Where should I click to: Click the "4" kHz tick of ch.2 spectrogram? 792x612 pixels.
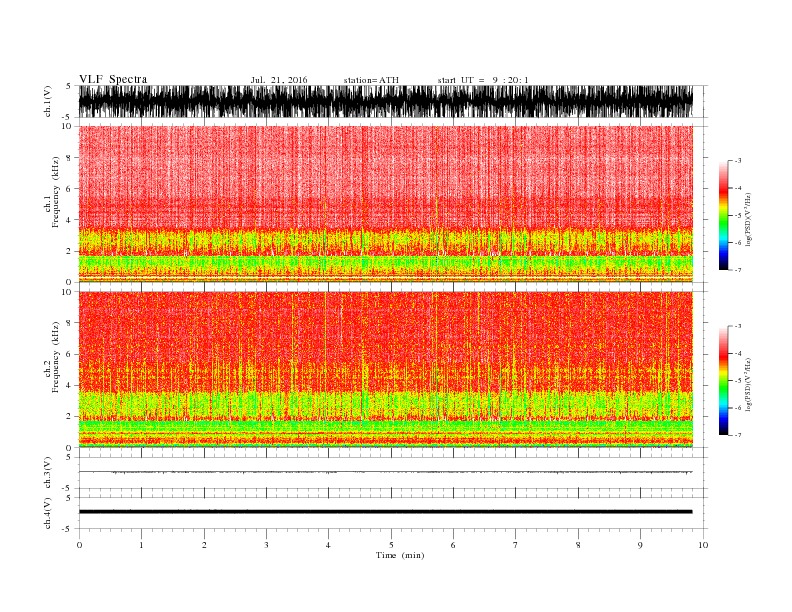coord(70,386)
